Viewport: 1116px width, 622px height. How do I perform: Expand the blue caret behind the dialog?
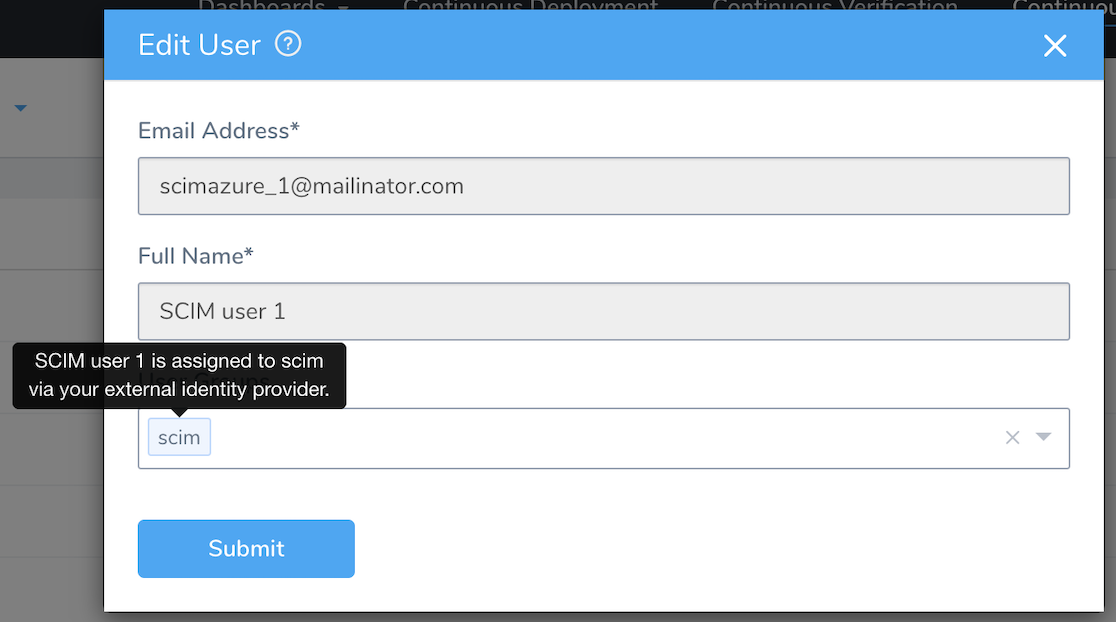pos(21,108)
